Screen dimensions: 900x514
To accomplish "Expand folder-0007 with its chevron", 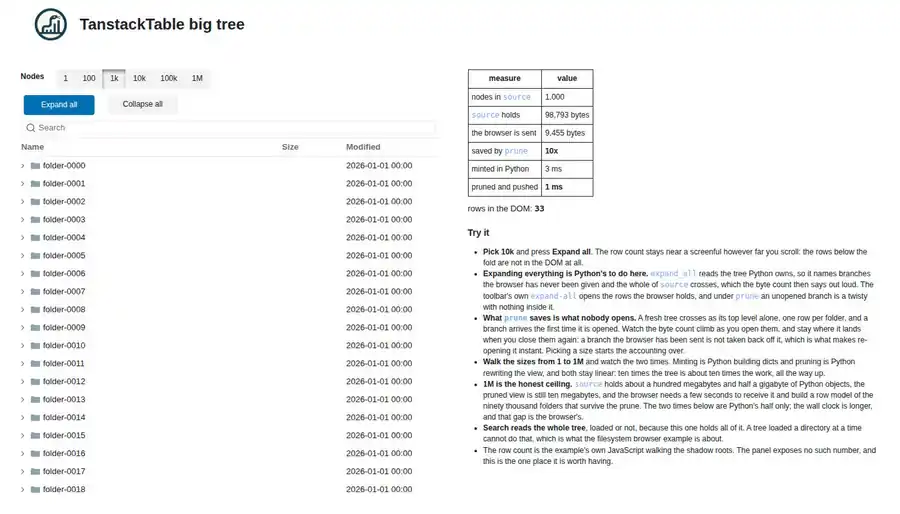I will click(23, 291).
